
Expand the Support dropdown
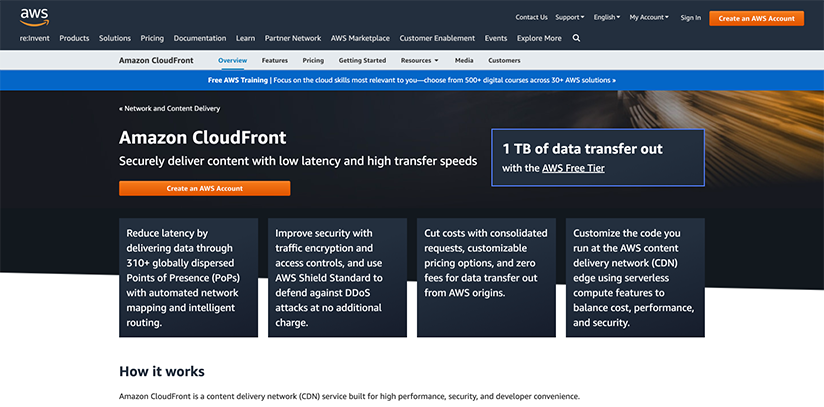coord(570,17)
